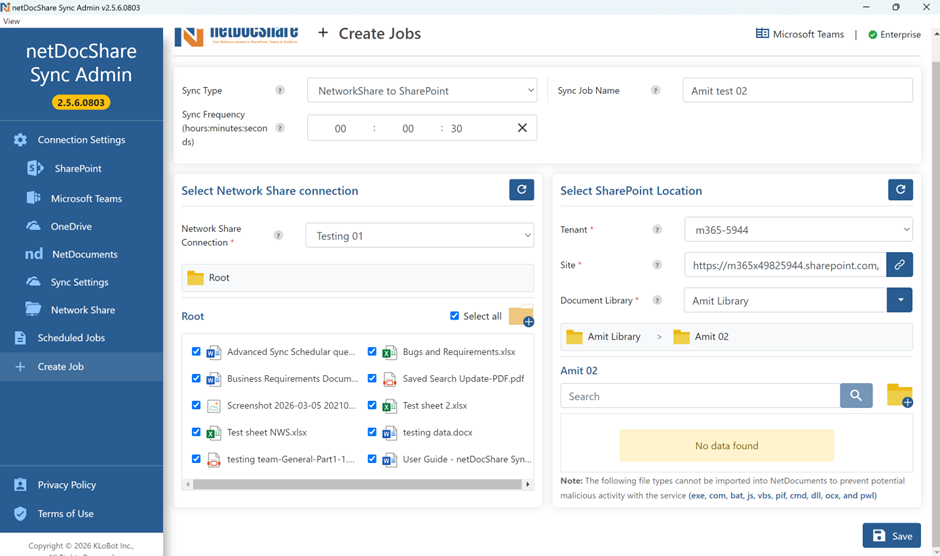Click the link icon beside Site URL
Screen dimensions: 940x556
(x=900, y=265)
